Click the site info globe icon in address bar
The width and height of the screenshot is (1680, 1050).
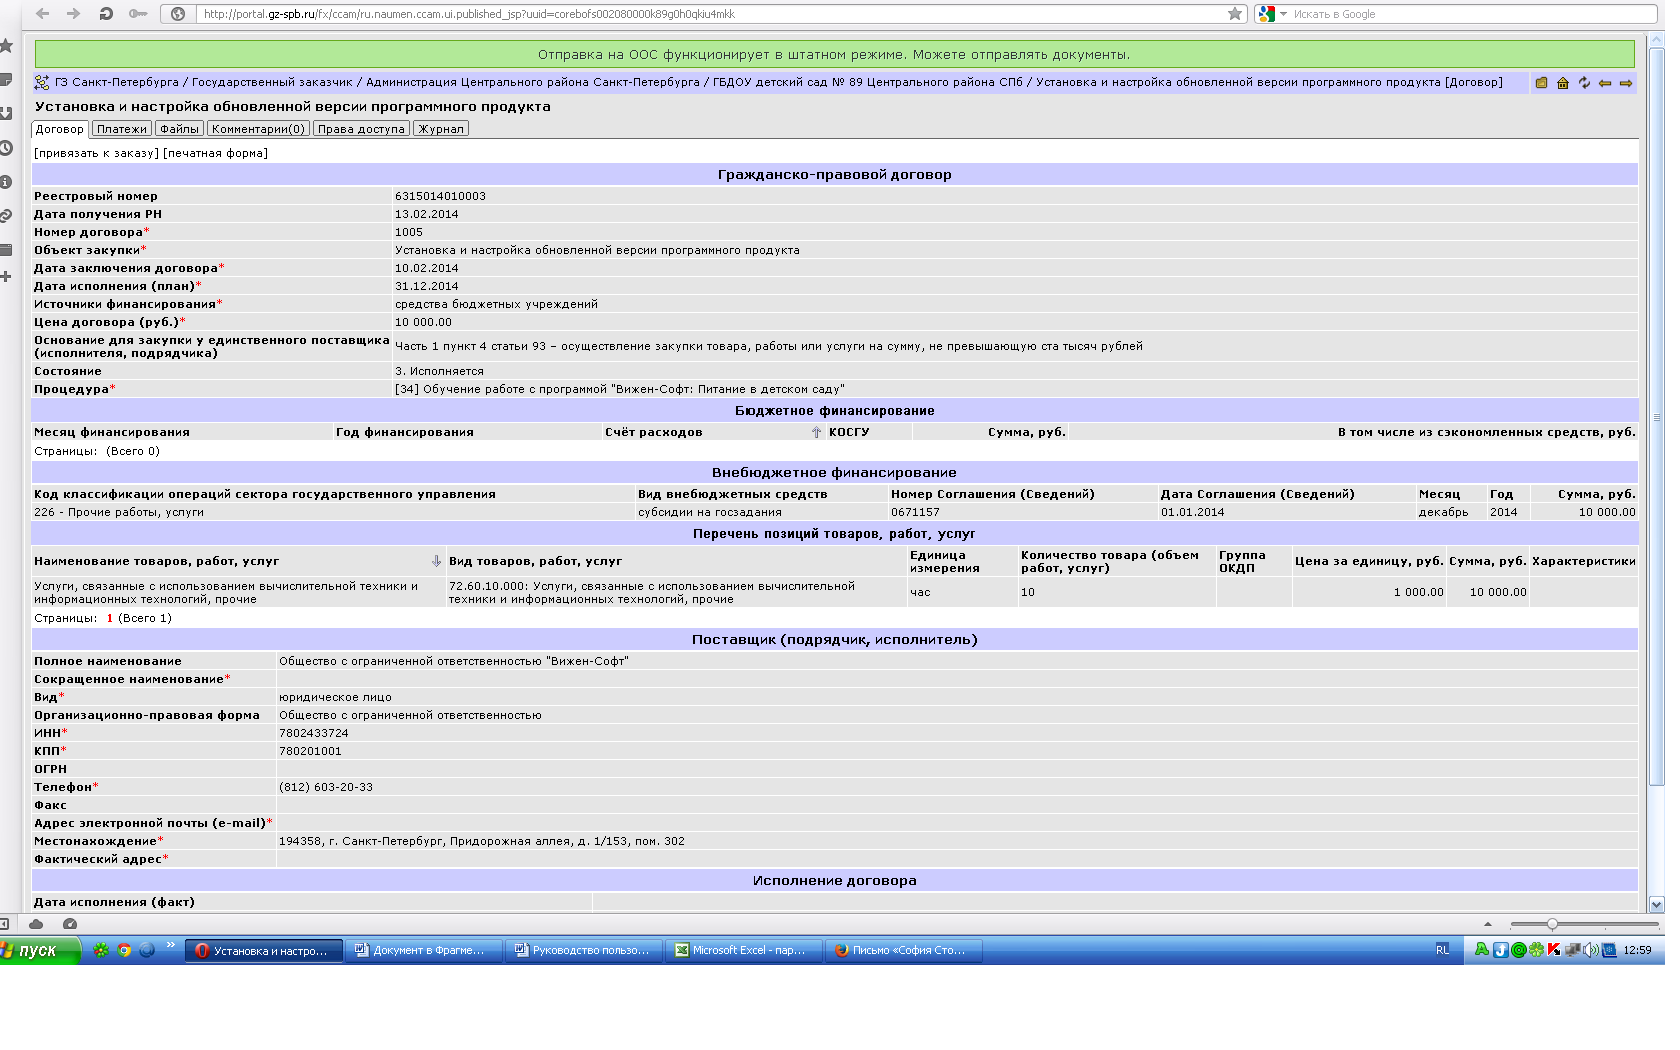point(178,14)
